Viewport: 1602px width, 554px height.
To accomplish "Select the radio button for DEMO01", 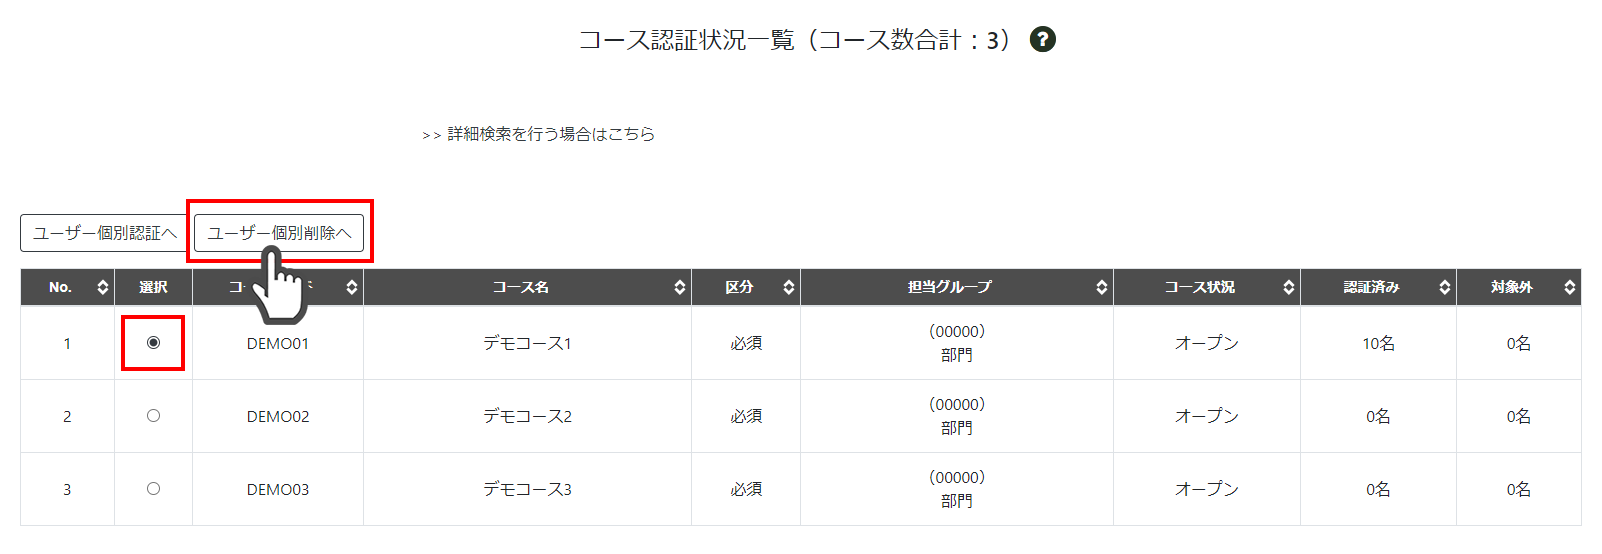I will (153, 342).
